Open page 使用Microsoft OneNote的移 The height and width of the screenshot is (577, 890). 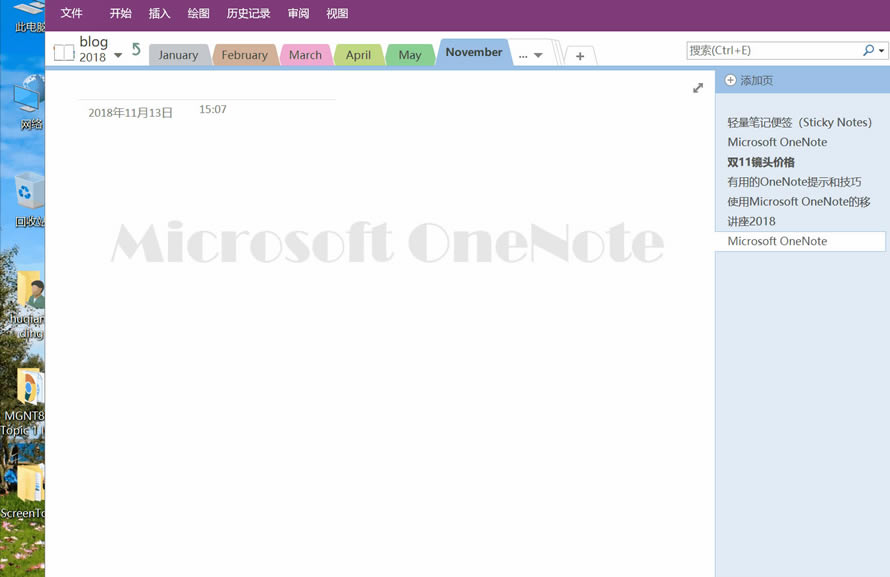point(800,202)
